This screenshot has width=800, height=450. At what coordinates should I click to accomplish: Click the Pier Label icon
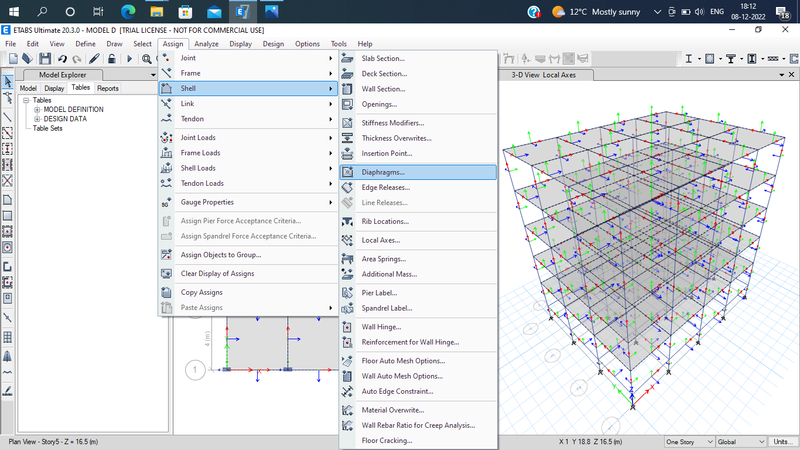[347, 293]
